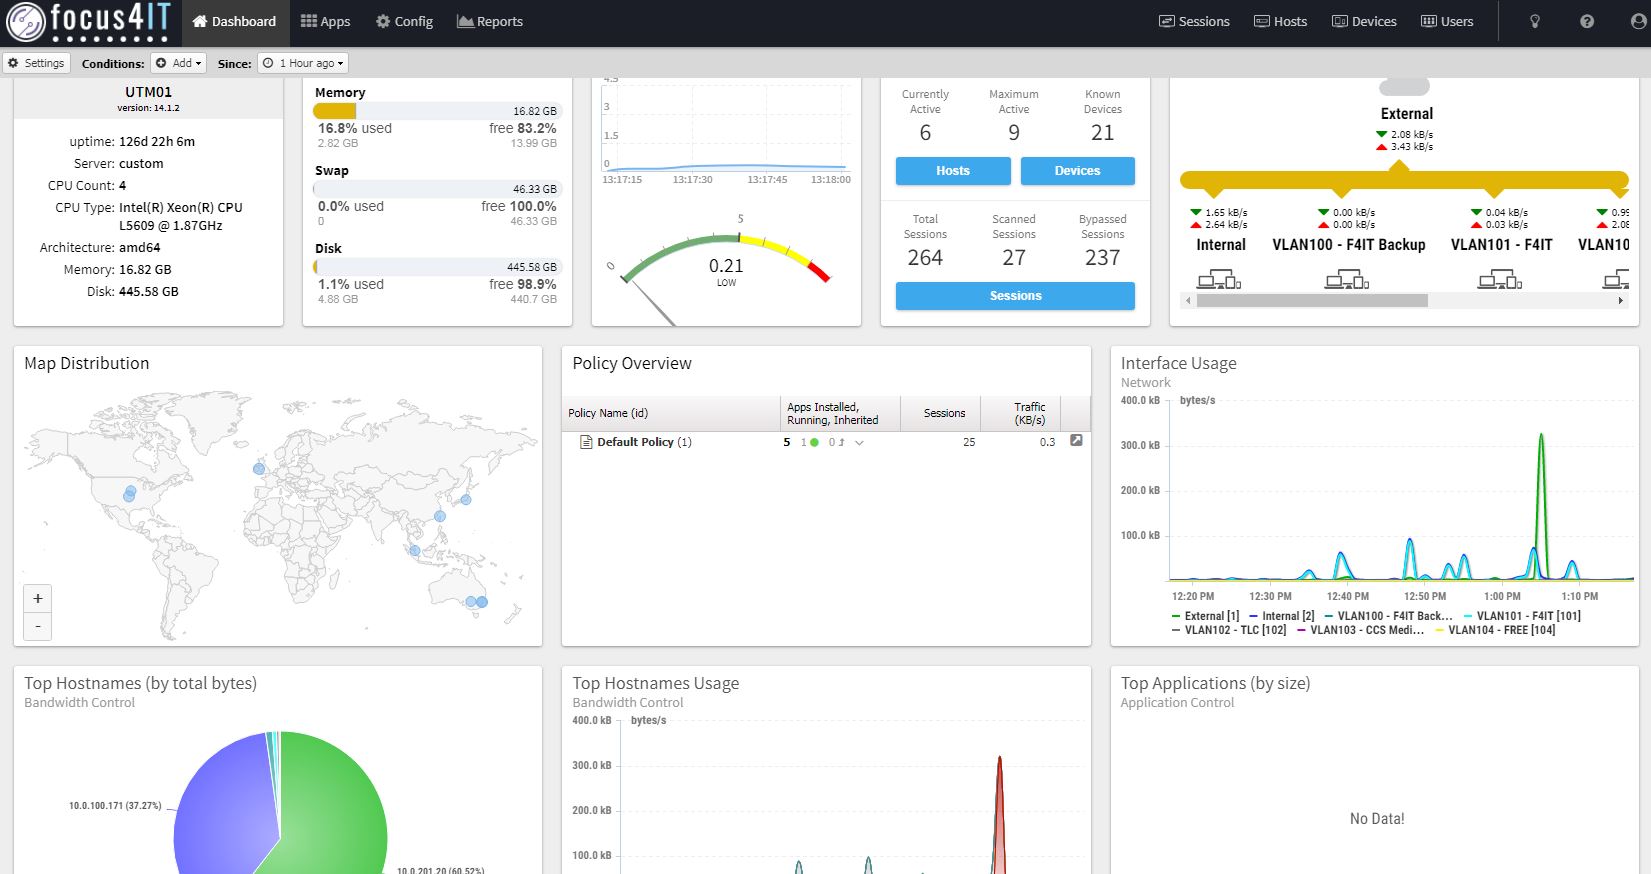1651x874 pixels.
Task: Click the Bypassed Sessions value 237
Action: point(1102,258)
